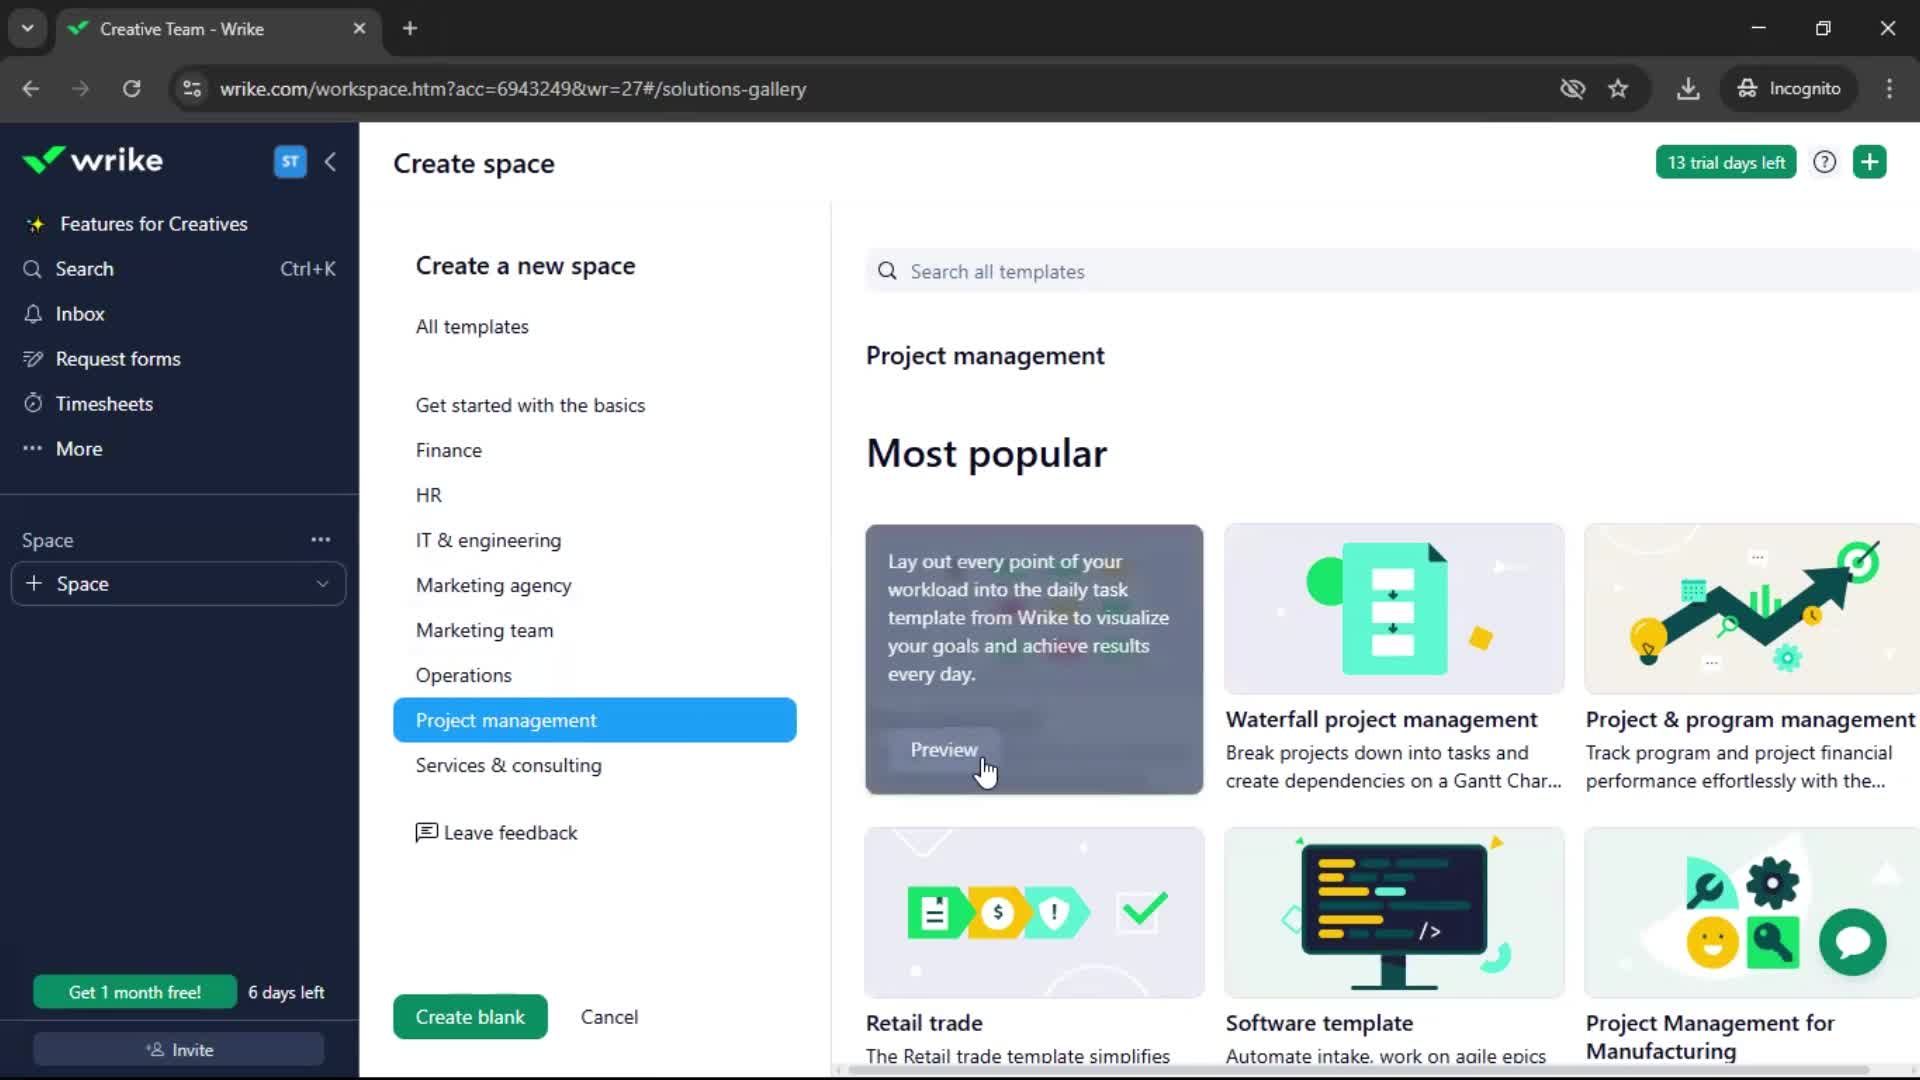Expand the More menu in sidebar
This screenshot has width=1920, height=1080.
coord(79,449)
